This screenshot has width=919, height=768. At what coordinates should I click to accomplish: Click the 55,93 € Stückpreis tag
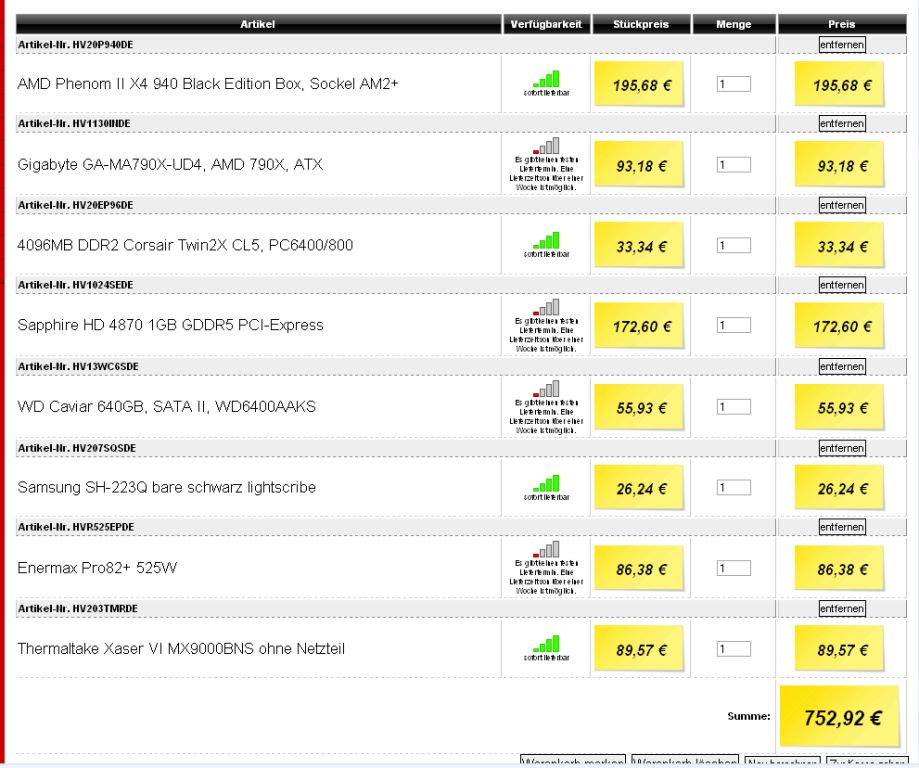click(639, 407)
